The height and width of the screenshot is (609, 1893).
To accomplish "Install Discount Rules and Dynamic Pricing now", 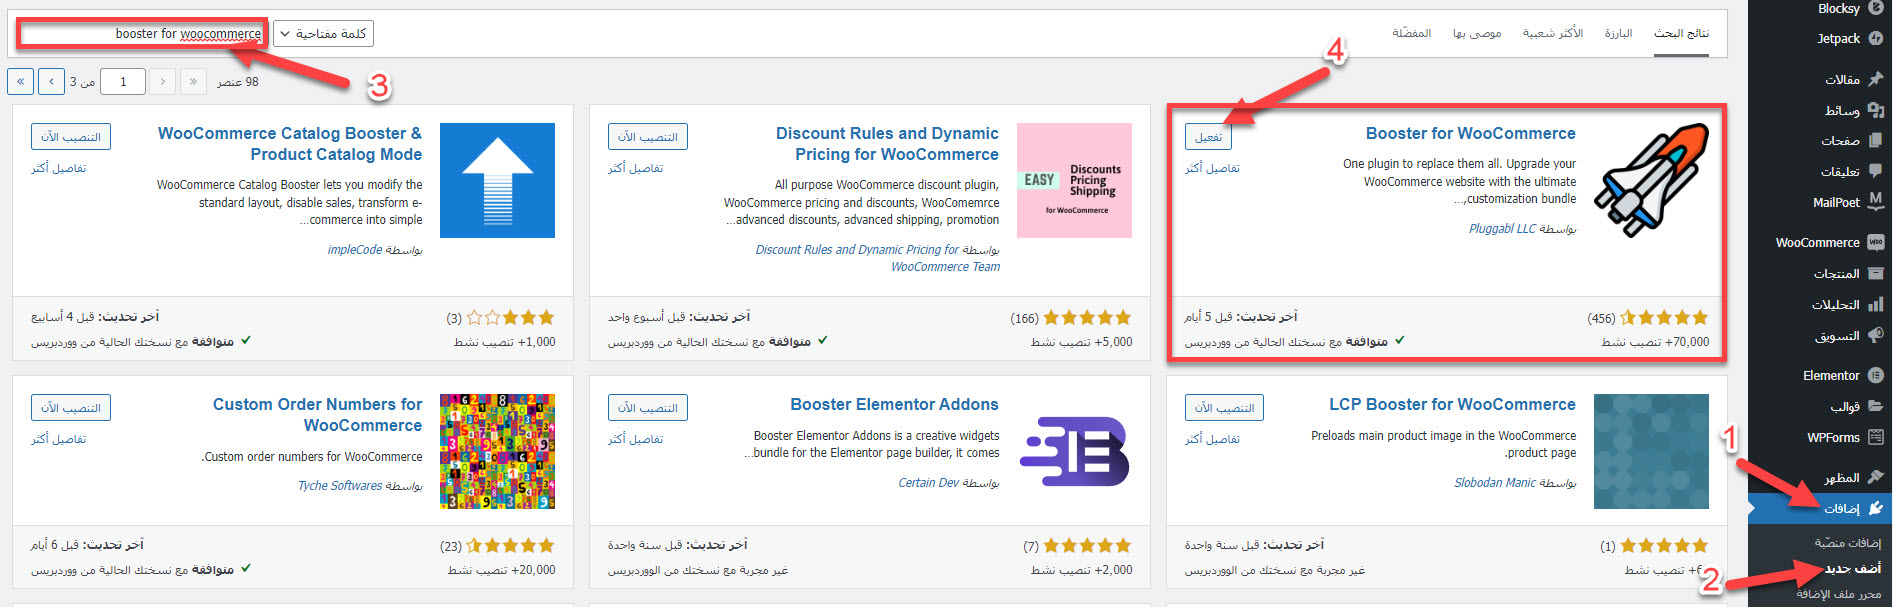I will [x=647, y=136].
